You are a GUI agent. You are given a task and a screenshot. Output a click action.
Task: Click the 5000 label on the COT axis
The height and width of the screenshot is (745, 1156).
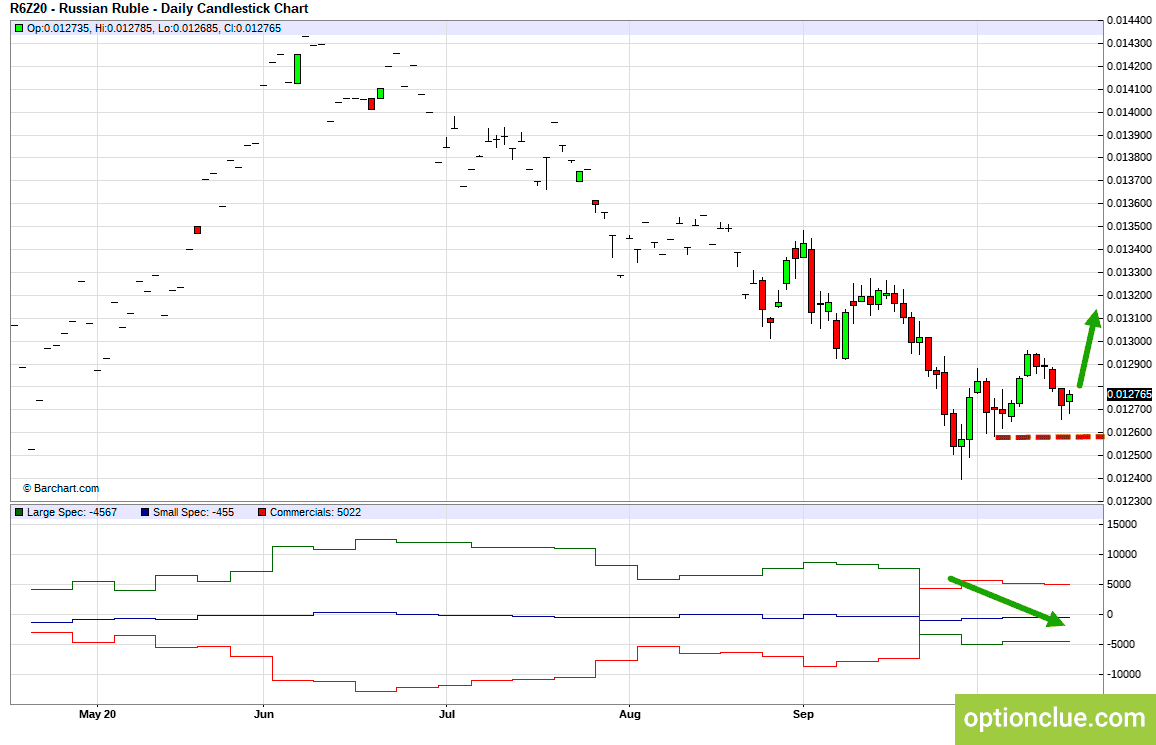coord(1119,584)
